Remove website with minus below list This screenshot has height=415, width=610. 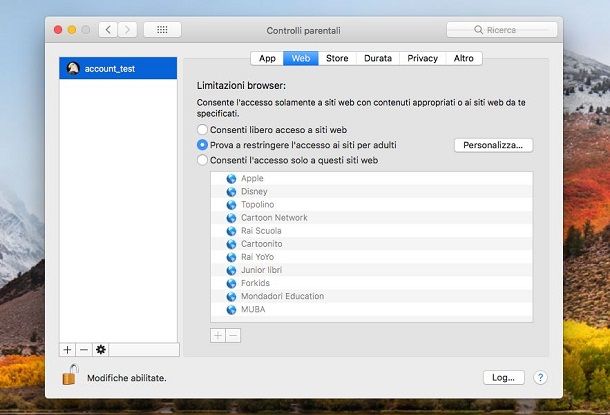(x=233, y=335)
